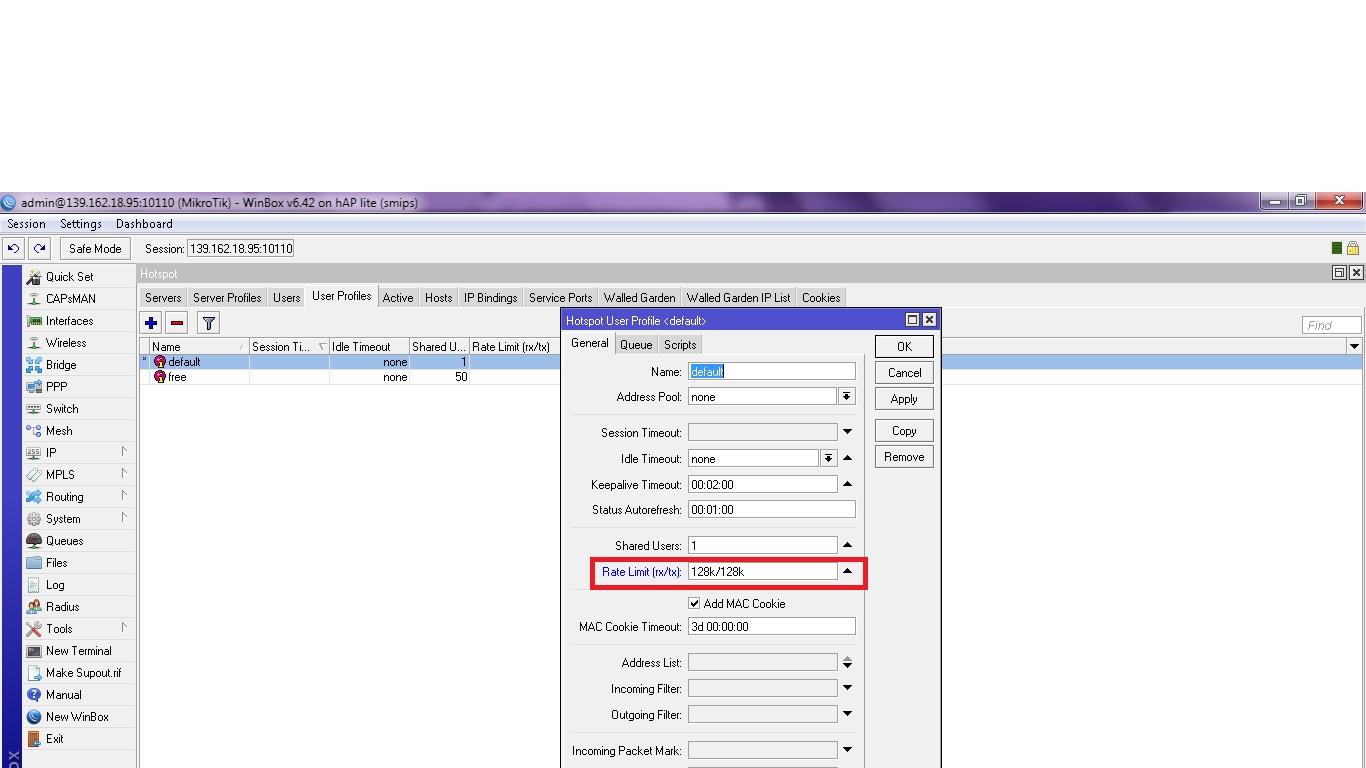Click the Find search box
Viewport: 1366px width, 768px height.
click(x=1332, y=325)
